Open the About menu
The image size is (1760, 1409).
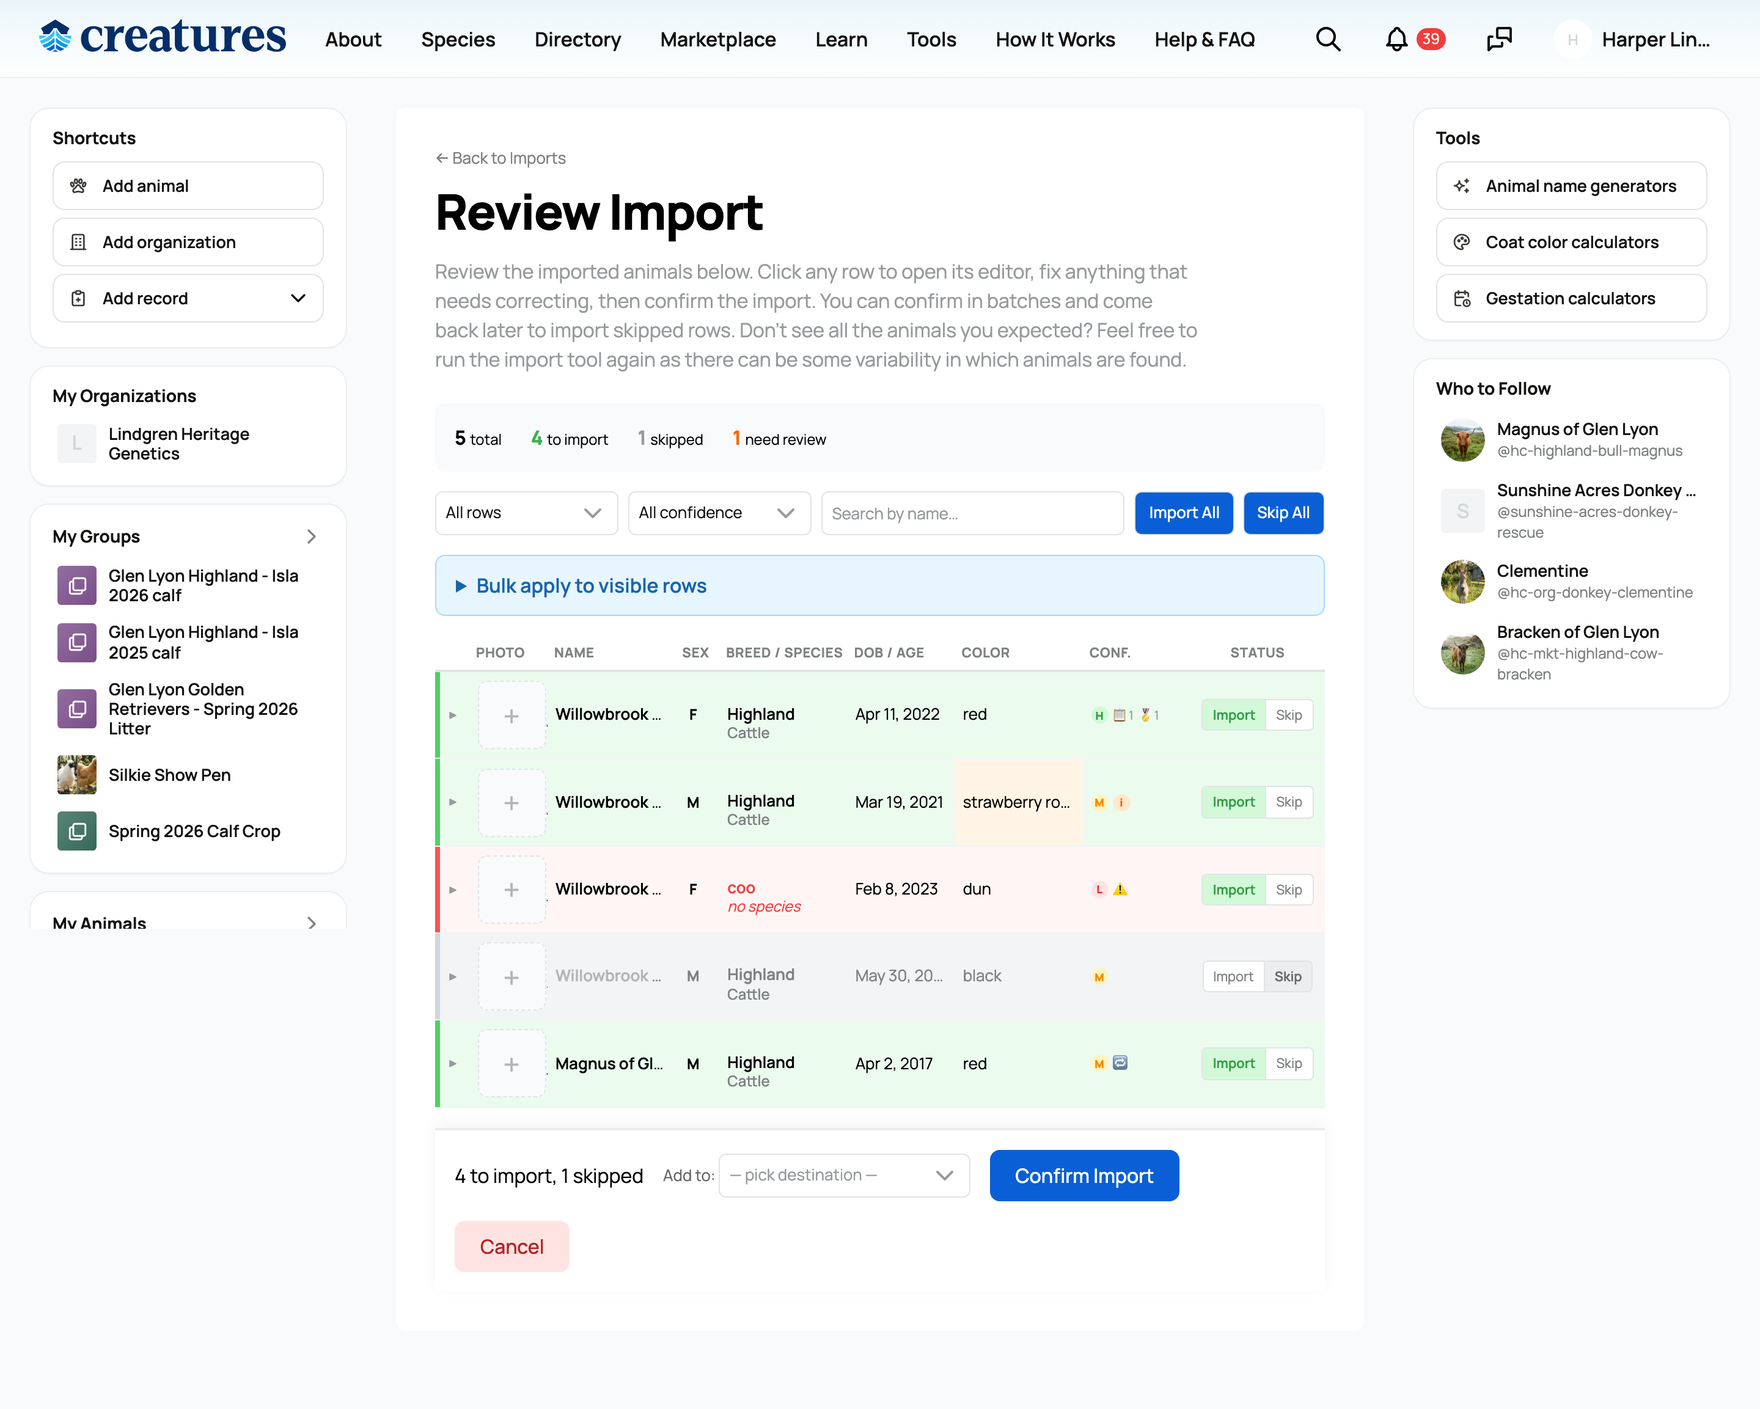click(353, 40)
